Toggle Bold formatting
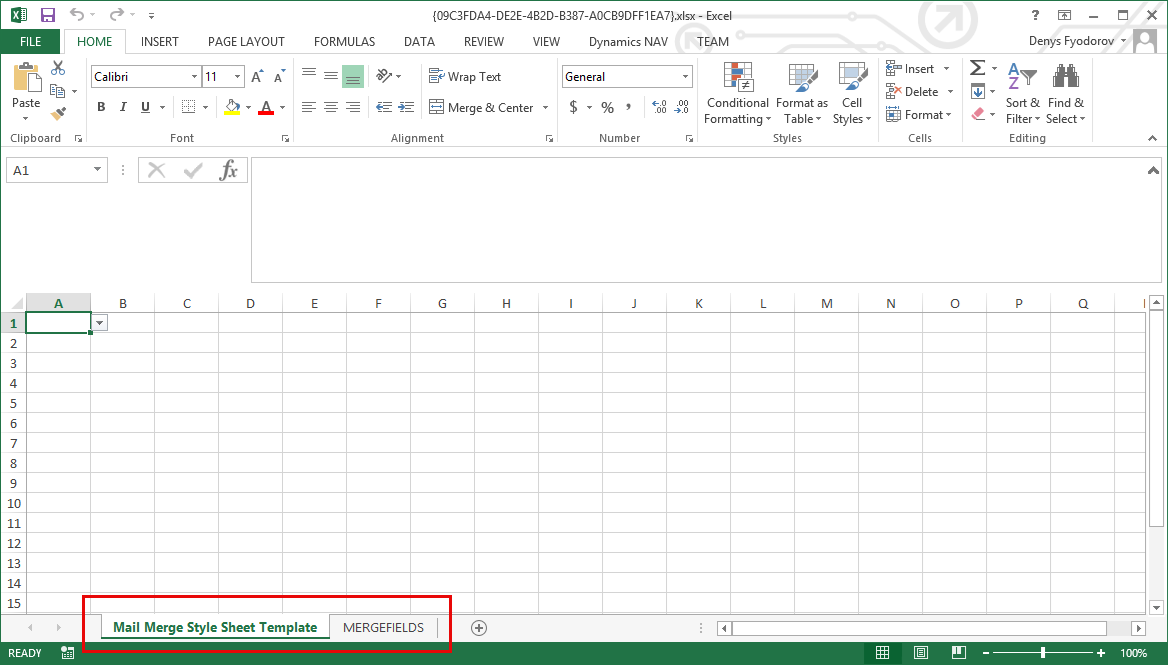 101,107
